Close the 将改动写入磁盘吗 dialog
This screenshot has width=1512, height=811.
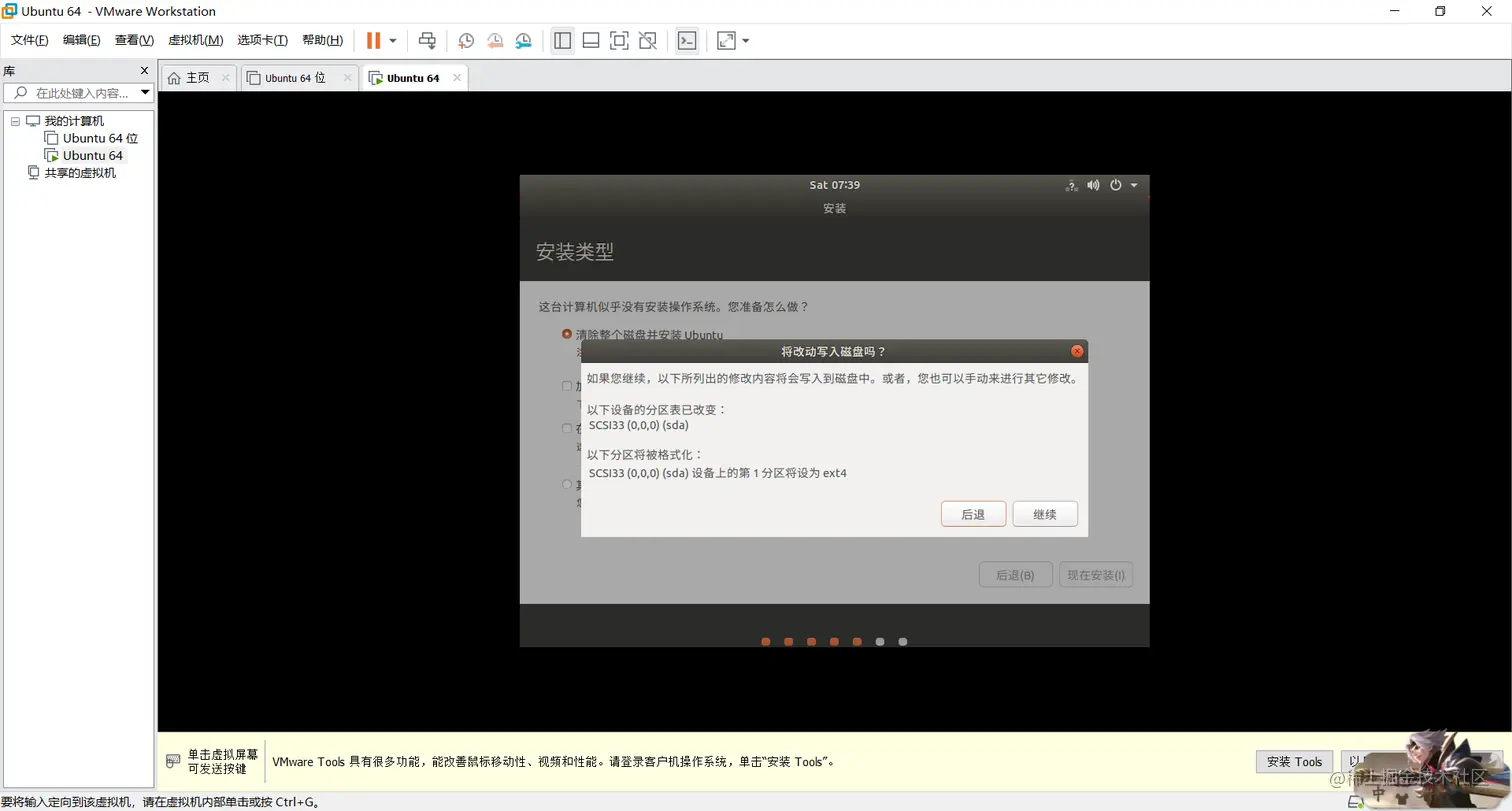click(1077, 351)
